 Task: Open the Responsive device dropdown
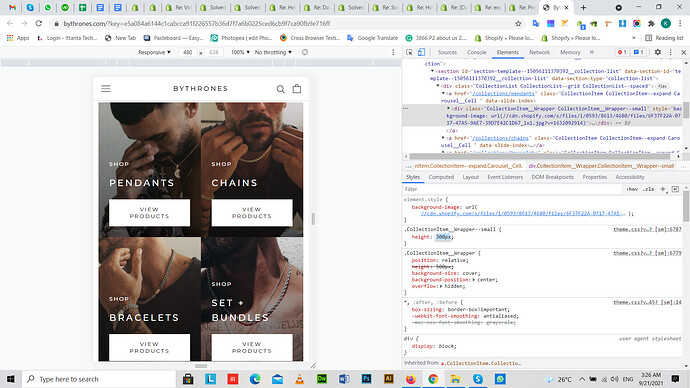pyautogui.click(x=154, y=52)
